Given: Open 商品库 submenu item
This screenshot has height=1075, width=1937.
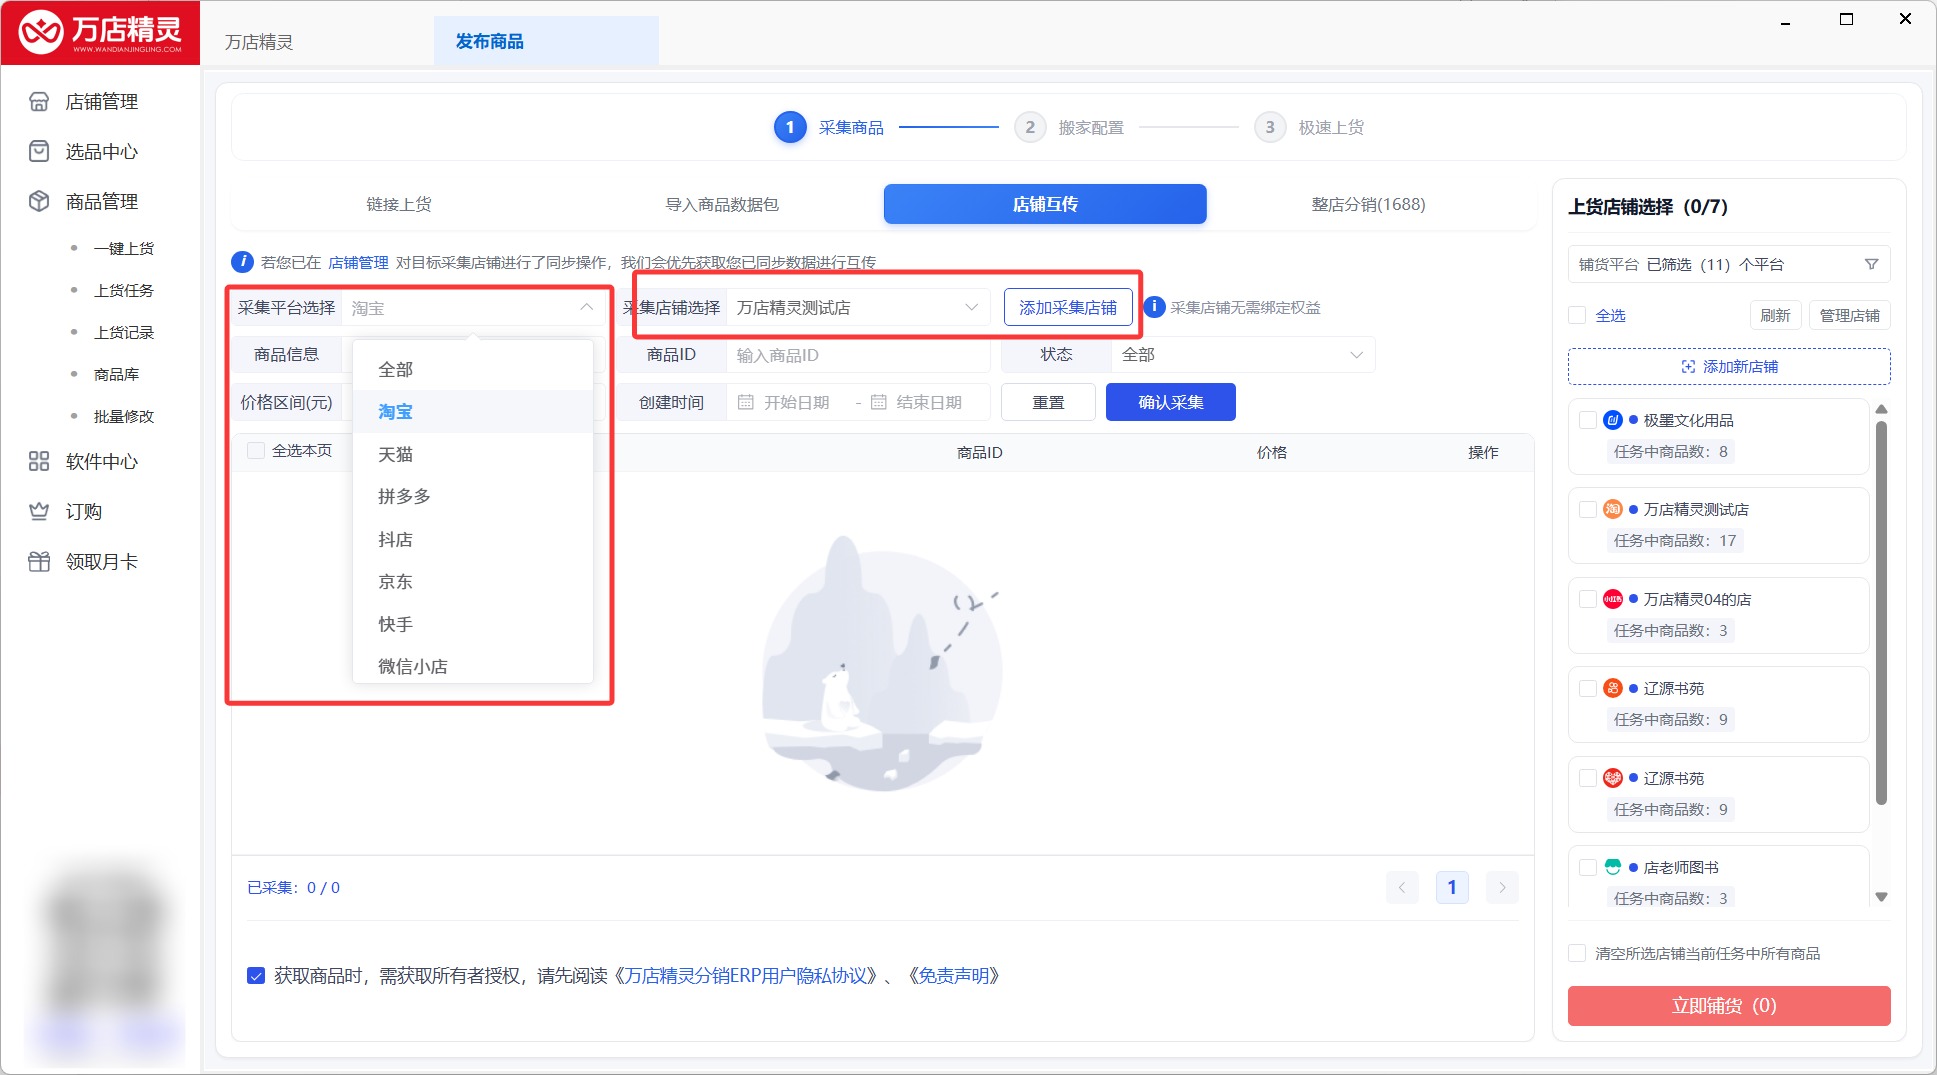Looking at the screenshot, I should (116, 374).
